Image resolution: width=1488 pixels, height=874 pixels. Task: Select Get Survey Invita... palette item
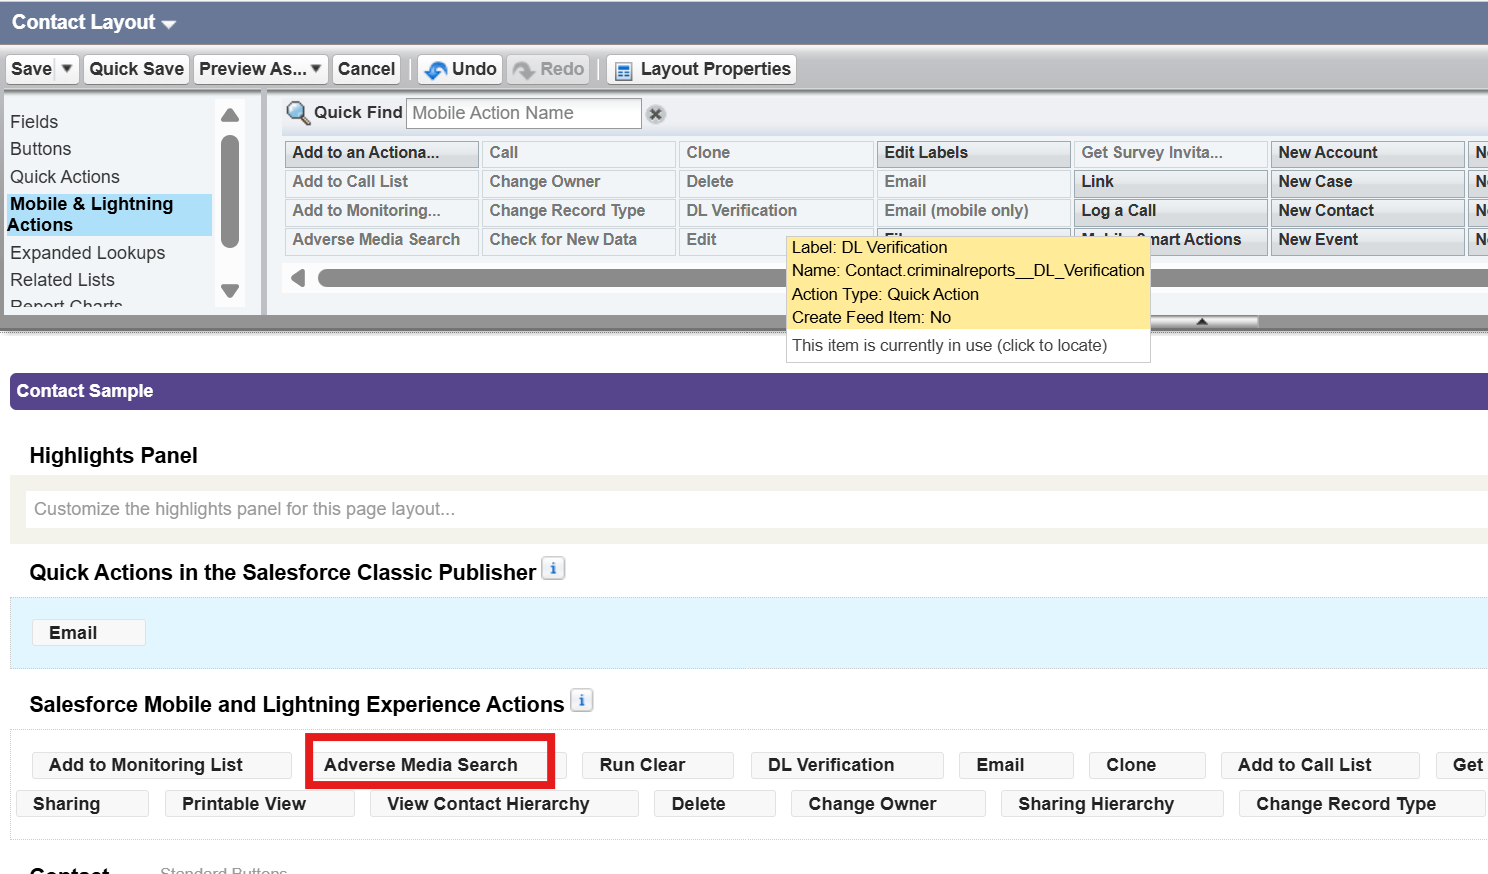pyautogui.click(x=1171, y=153)
